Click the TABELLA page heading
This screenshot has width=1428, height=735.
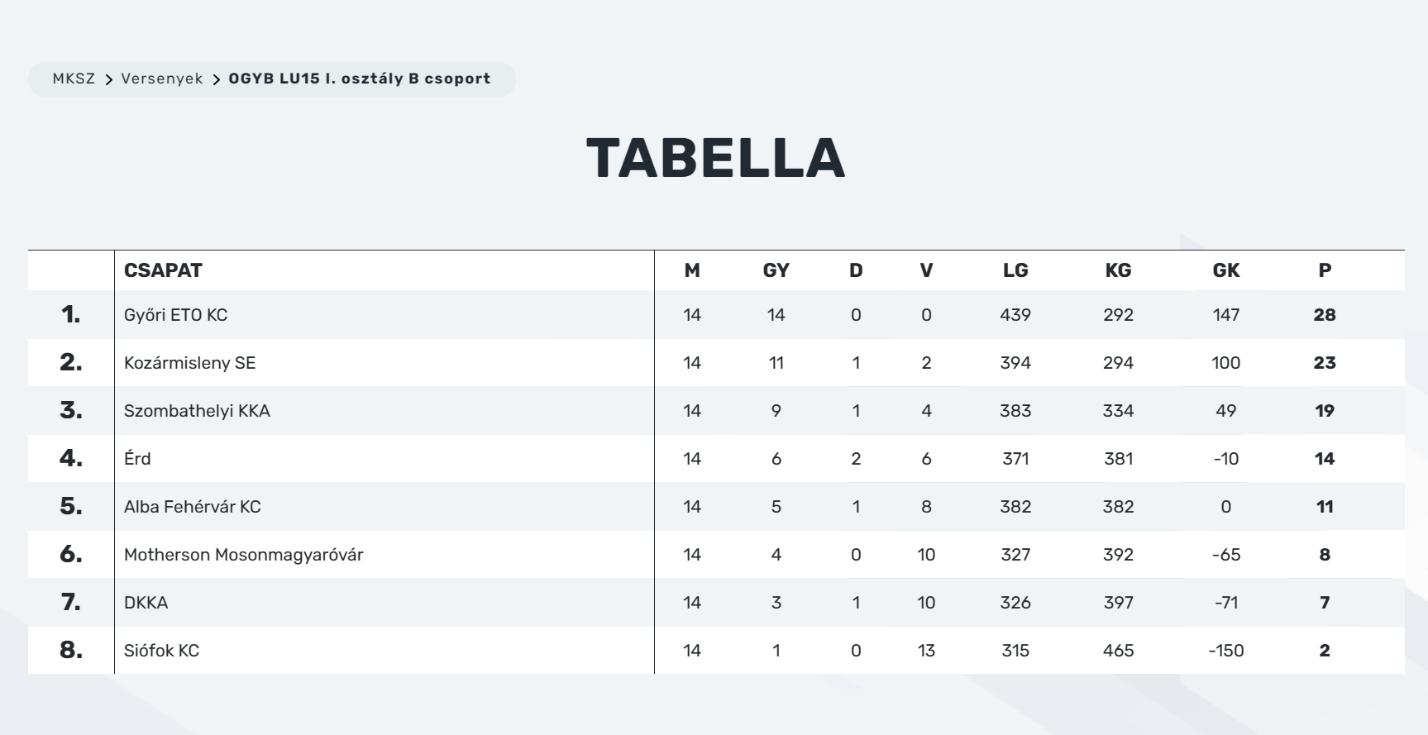click(715, 158)
